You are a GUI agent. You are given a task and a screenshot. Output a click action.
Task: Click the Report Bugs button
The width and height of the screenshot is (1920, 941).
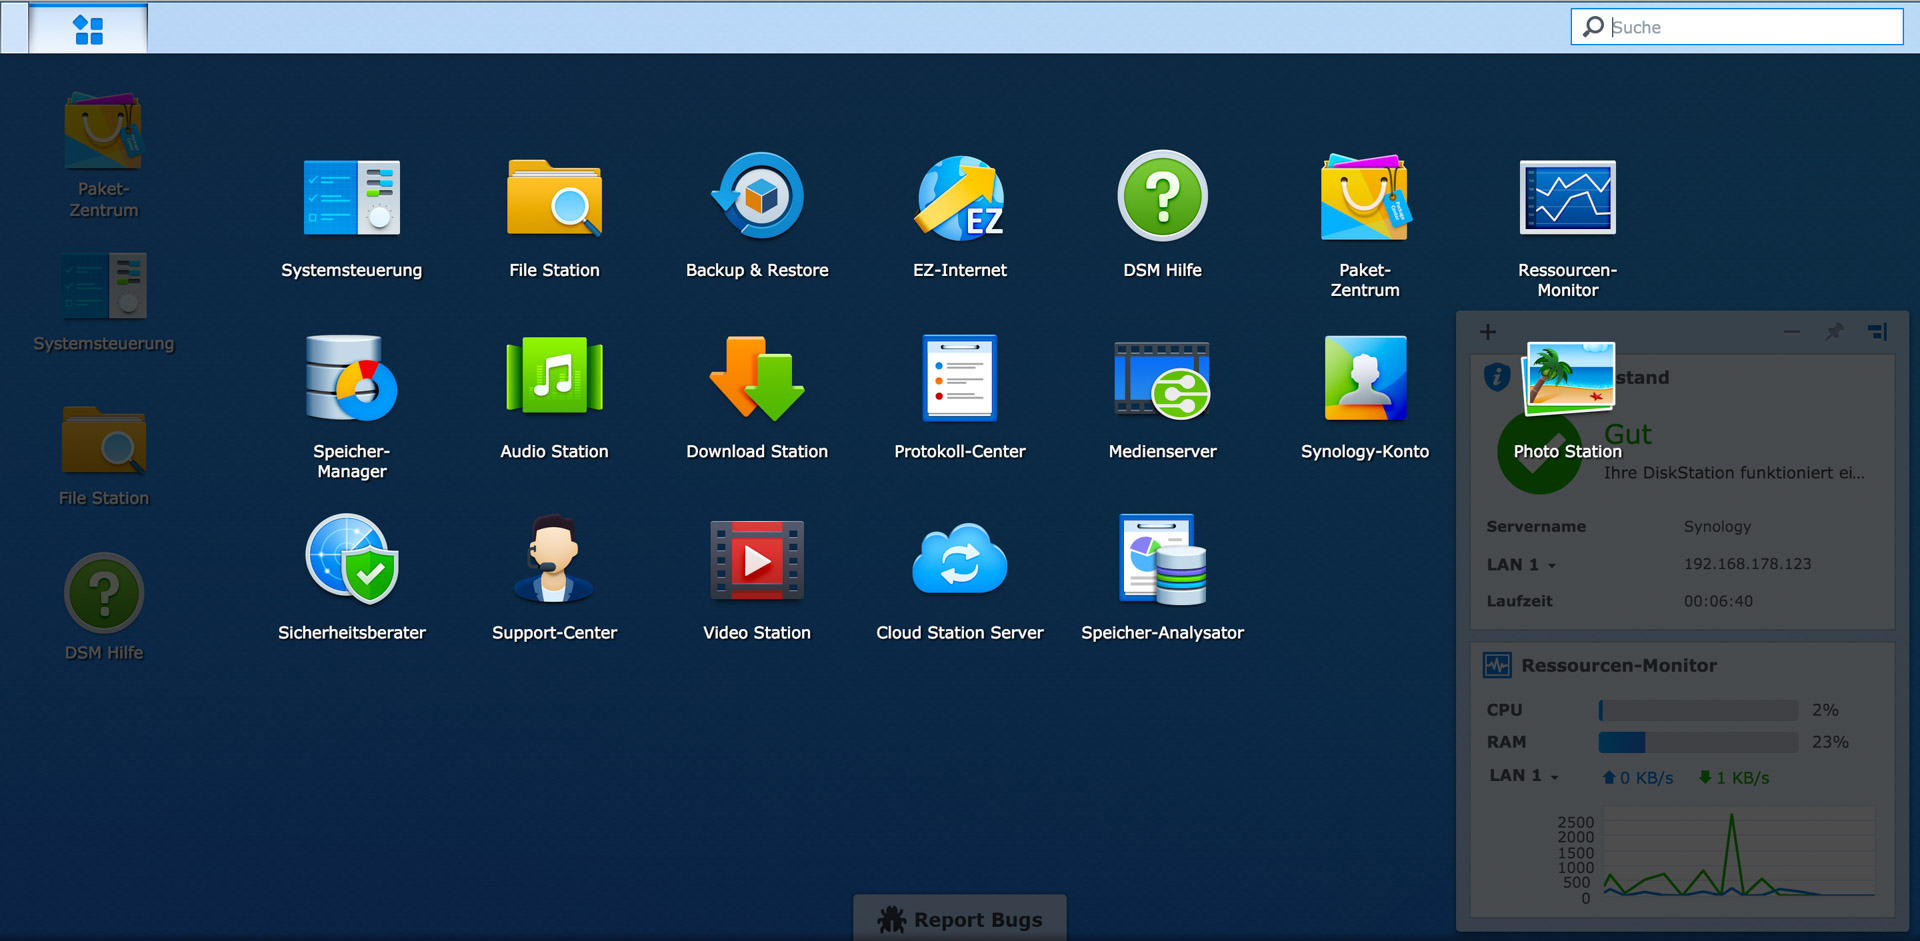(960, 918)
